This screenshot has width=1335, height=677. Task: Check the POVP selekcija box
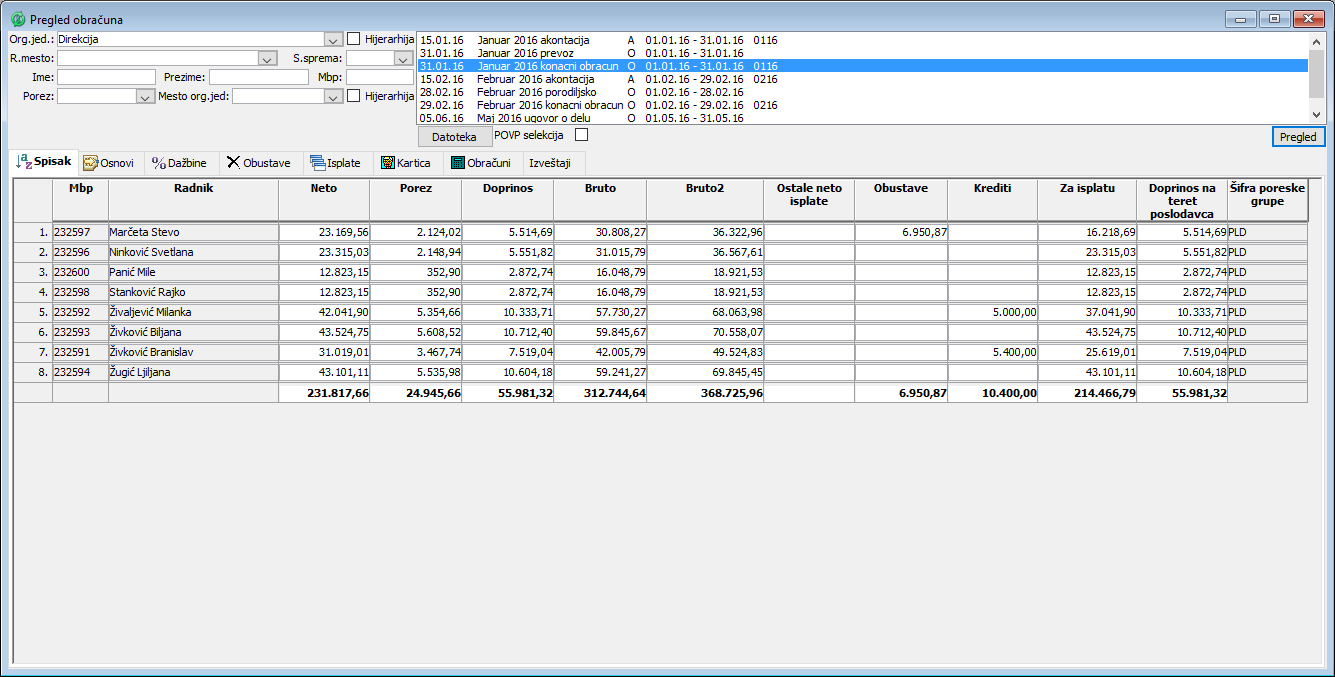coord(581,135)
